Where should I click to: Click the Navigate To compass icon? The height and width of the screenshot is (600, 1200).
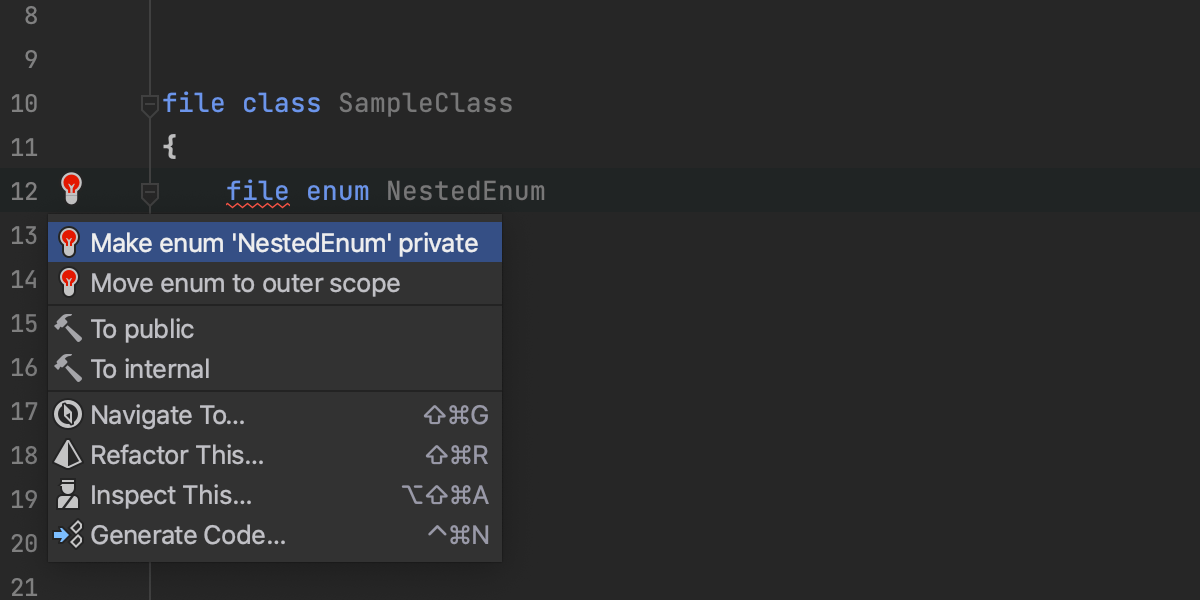point(68,415)
